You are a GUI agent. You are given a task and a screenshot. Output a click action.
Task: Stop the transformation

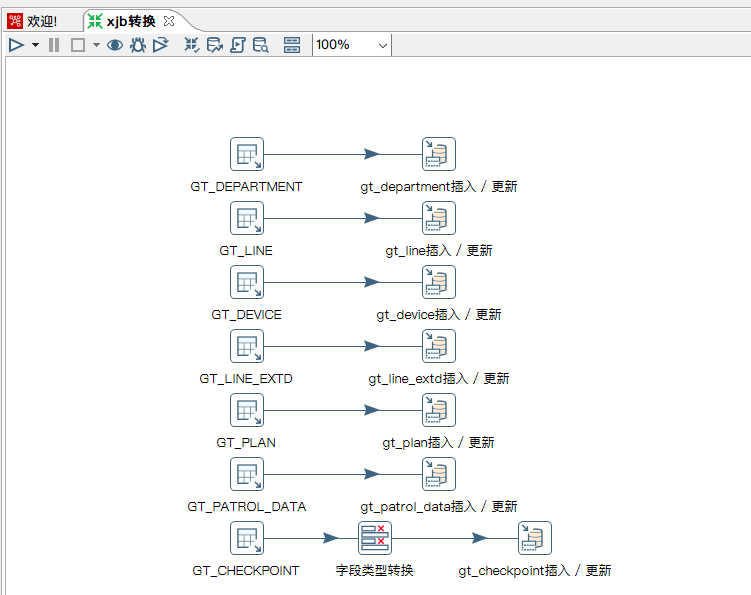click(x=78, y=45)
